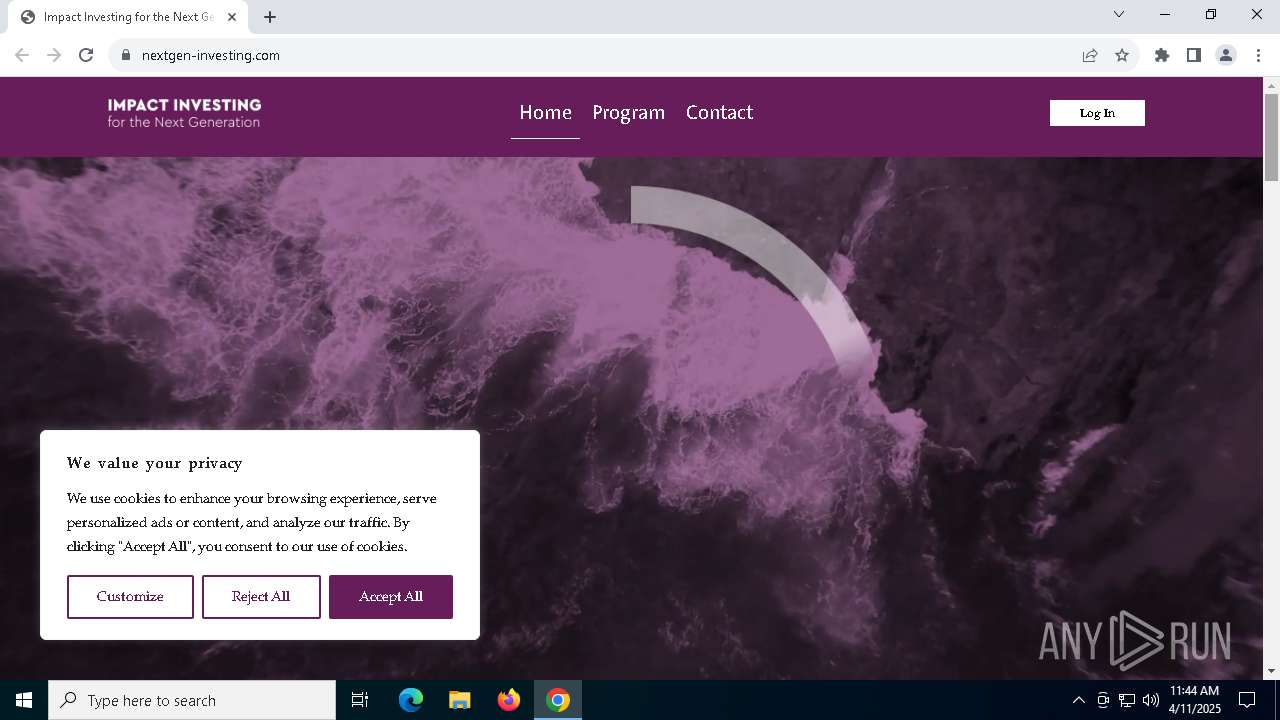Bookmark this page with the star icon
The width and height of the screenshot is (1280, 720).
1122,55
